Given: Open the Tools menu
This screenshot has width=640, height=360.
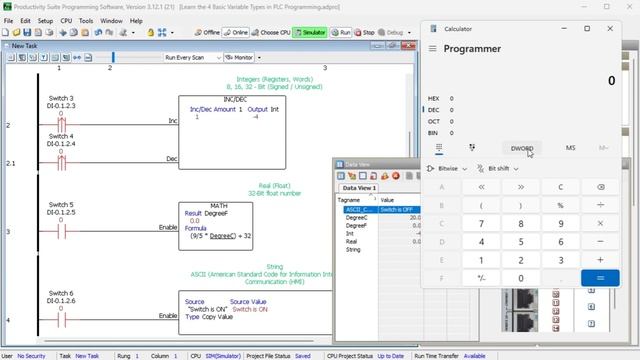Looking at the screenshot, I should [x=86, y=21].
